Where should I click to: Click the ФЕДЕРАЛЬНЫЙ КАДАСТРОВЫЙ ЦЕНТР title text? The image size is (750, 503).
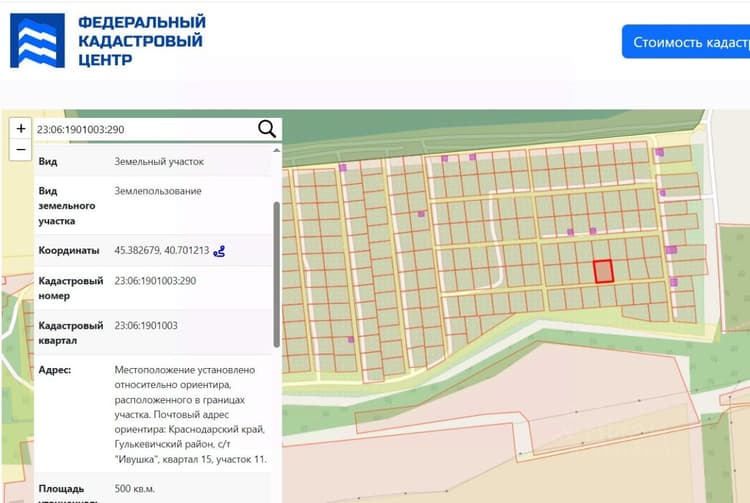click(142, 41)
